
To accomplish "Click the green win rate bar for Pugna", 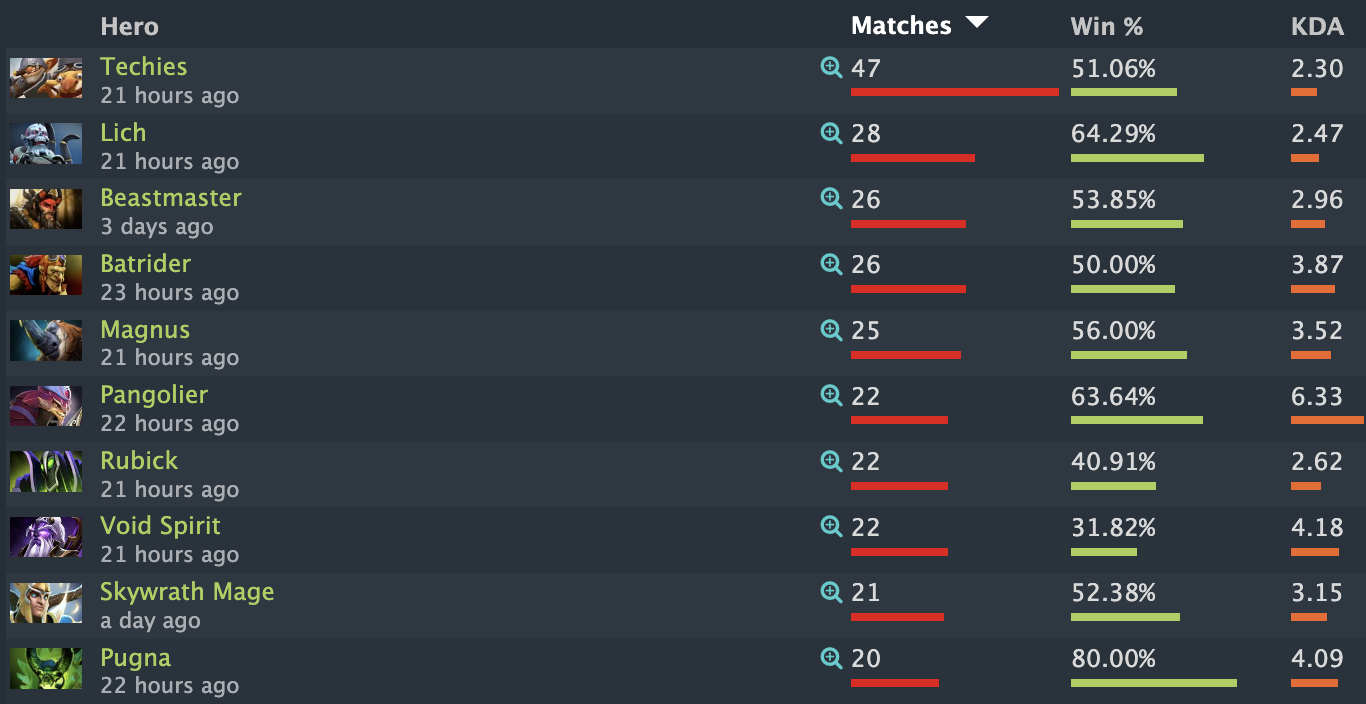I will coord(1153,683).
